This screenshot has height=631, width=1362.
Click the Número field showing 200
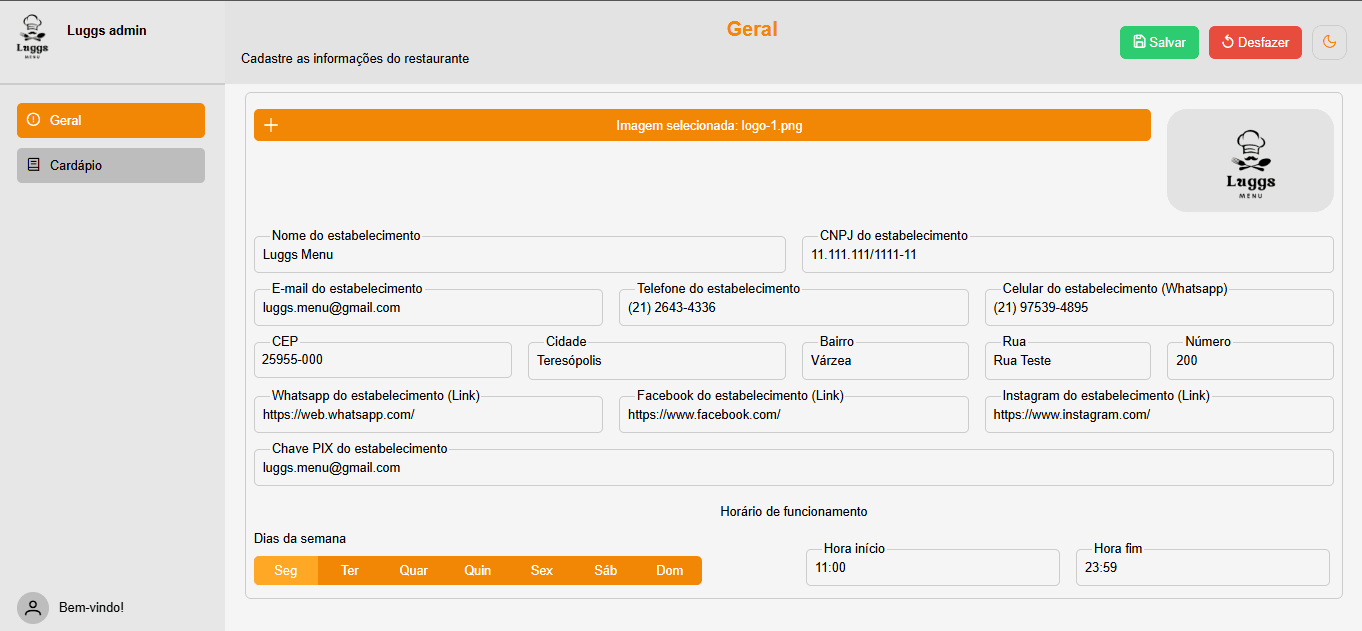coord(1250,360)
